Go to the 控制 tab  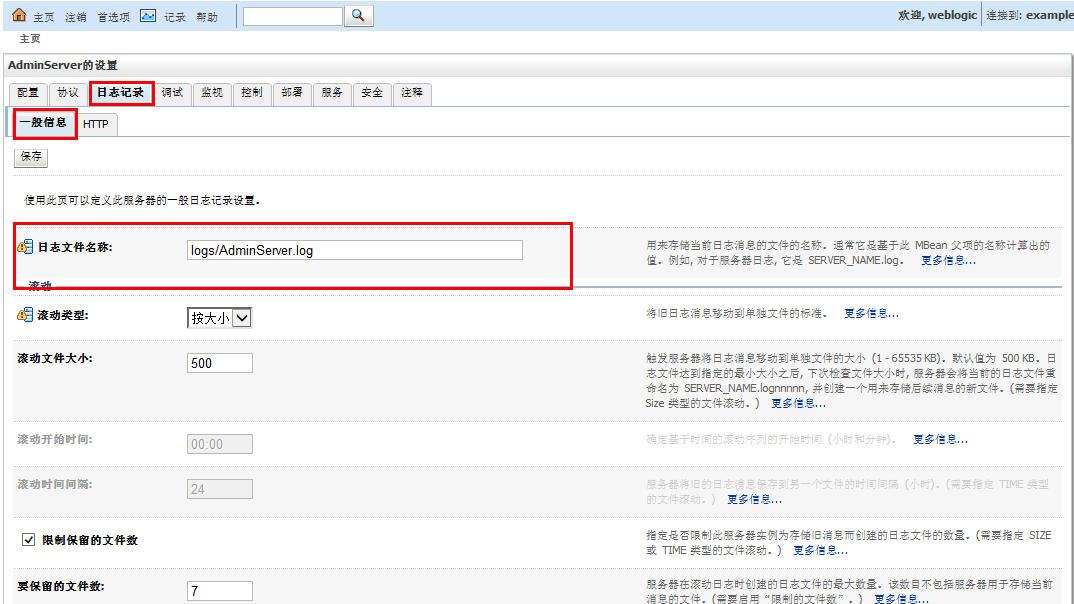tap(251, 93)
